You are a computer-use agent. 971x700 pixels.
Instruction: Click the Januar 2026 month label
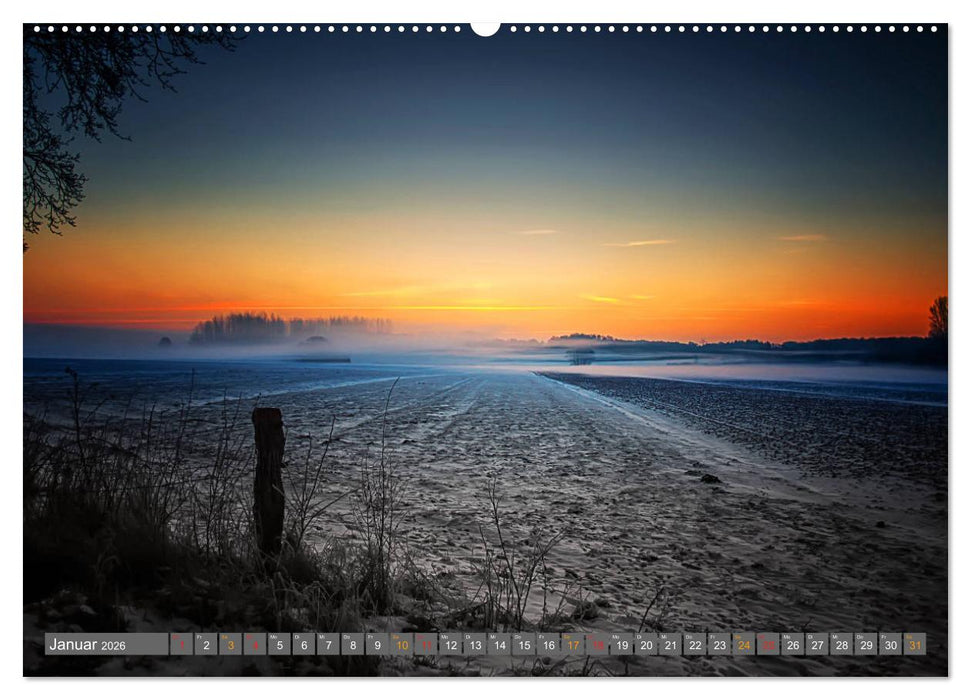[x=90, y=645]
